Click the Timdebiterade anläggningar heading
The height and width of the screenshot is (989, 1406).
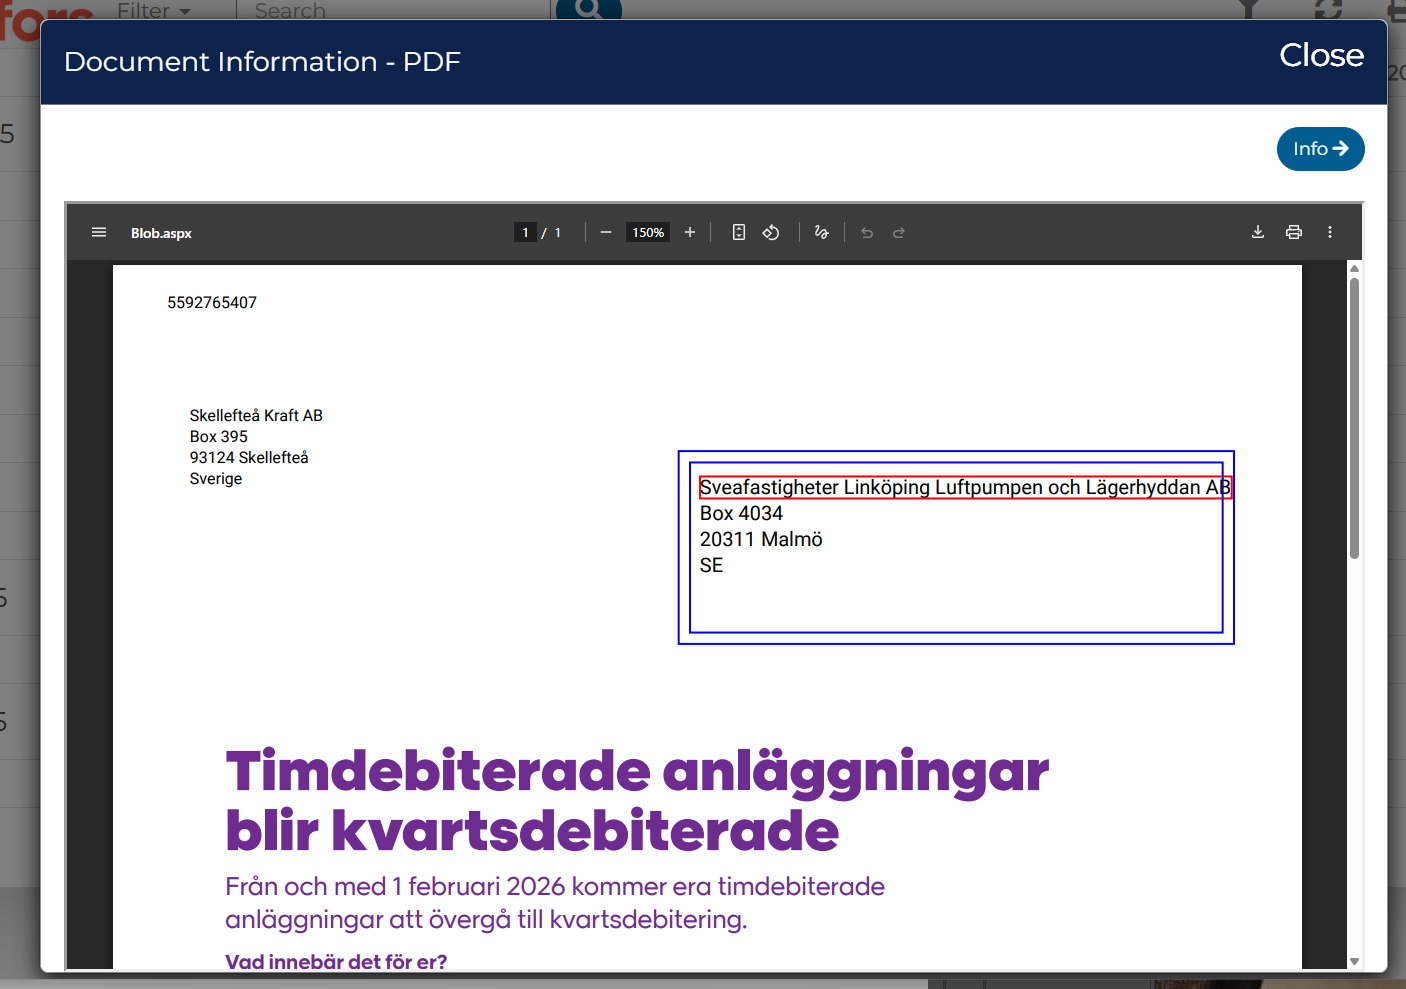[x=637, y=772]
